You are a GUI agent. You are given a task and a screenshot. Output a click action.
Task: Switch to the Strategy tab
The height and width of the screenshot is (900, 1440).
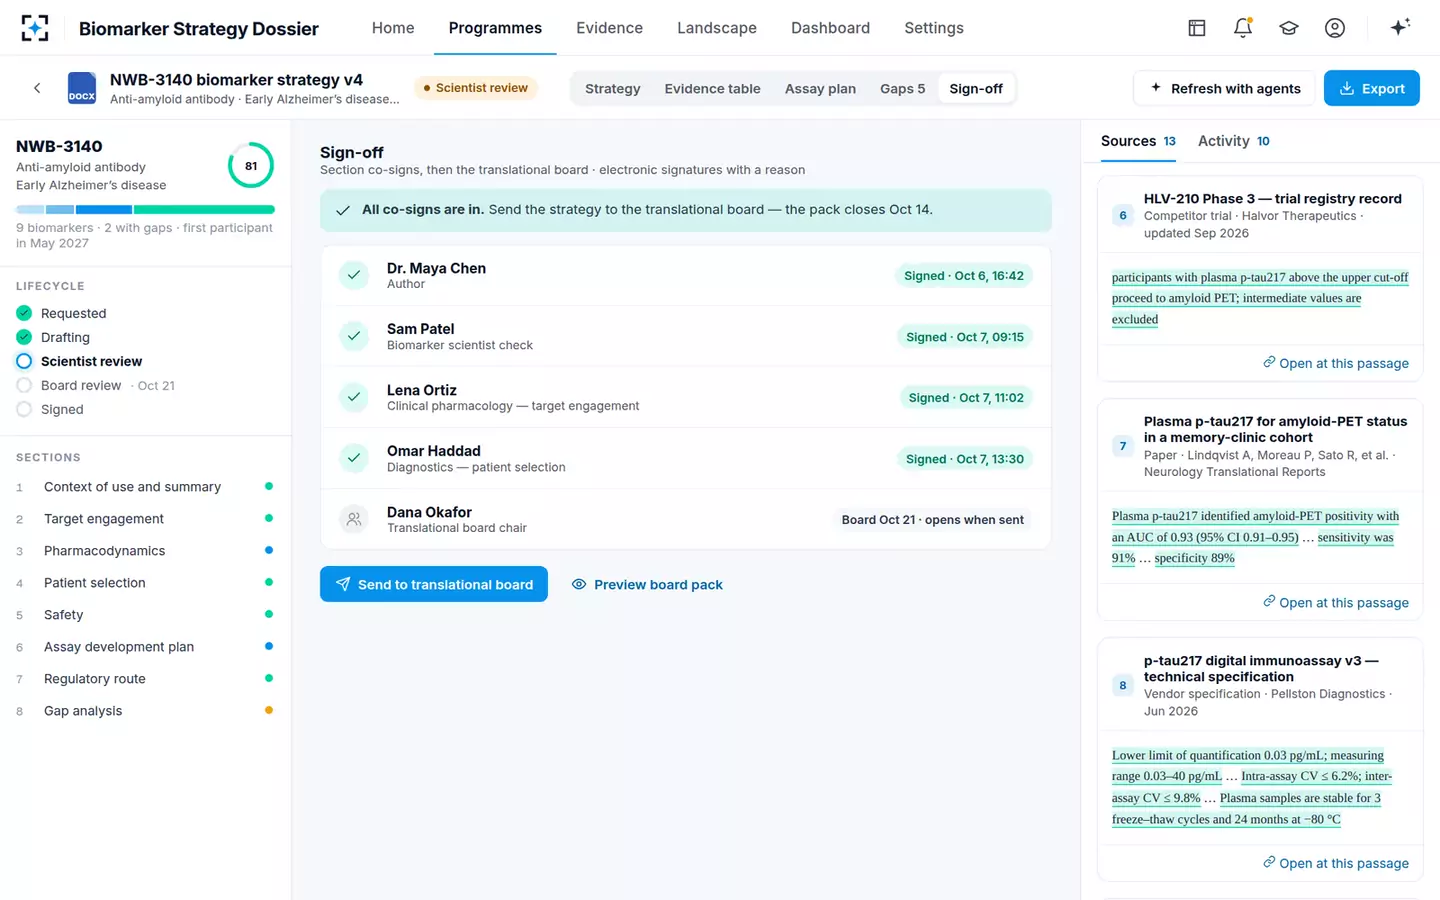click(x=612, y=88)
